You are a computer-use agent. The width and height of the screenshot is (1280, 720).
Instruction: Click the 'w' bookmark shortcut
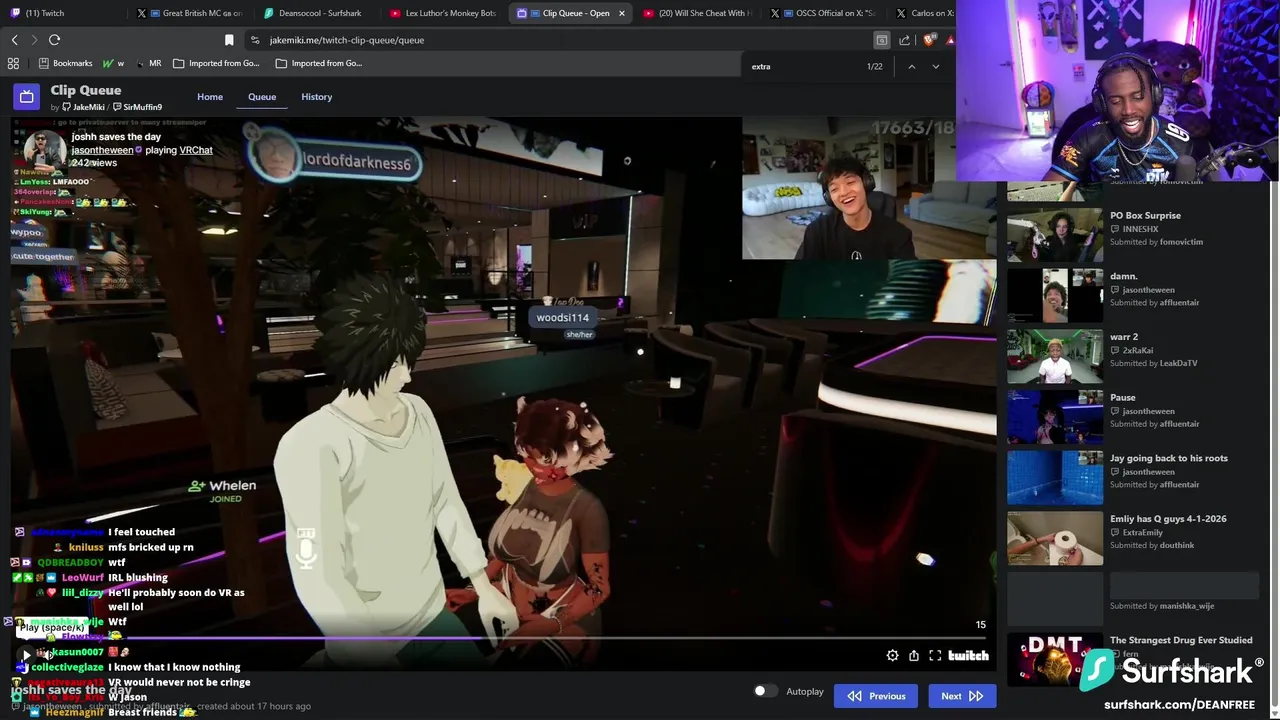pos(114,63)
